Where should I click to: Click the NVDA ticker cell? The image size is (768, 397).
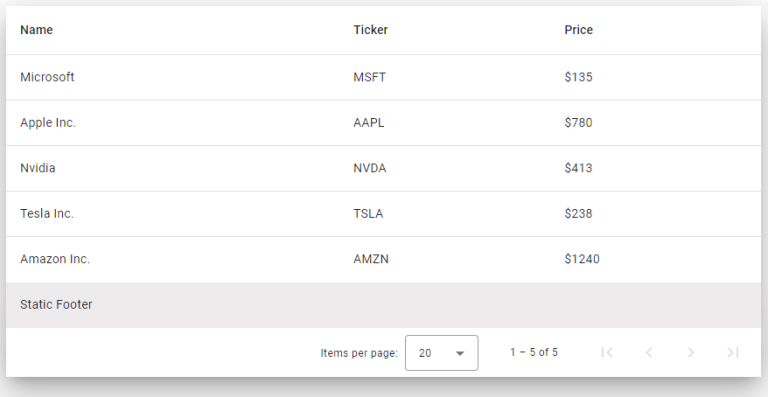(370, 168)
